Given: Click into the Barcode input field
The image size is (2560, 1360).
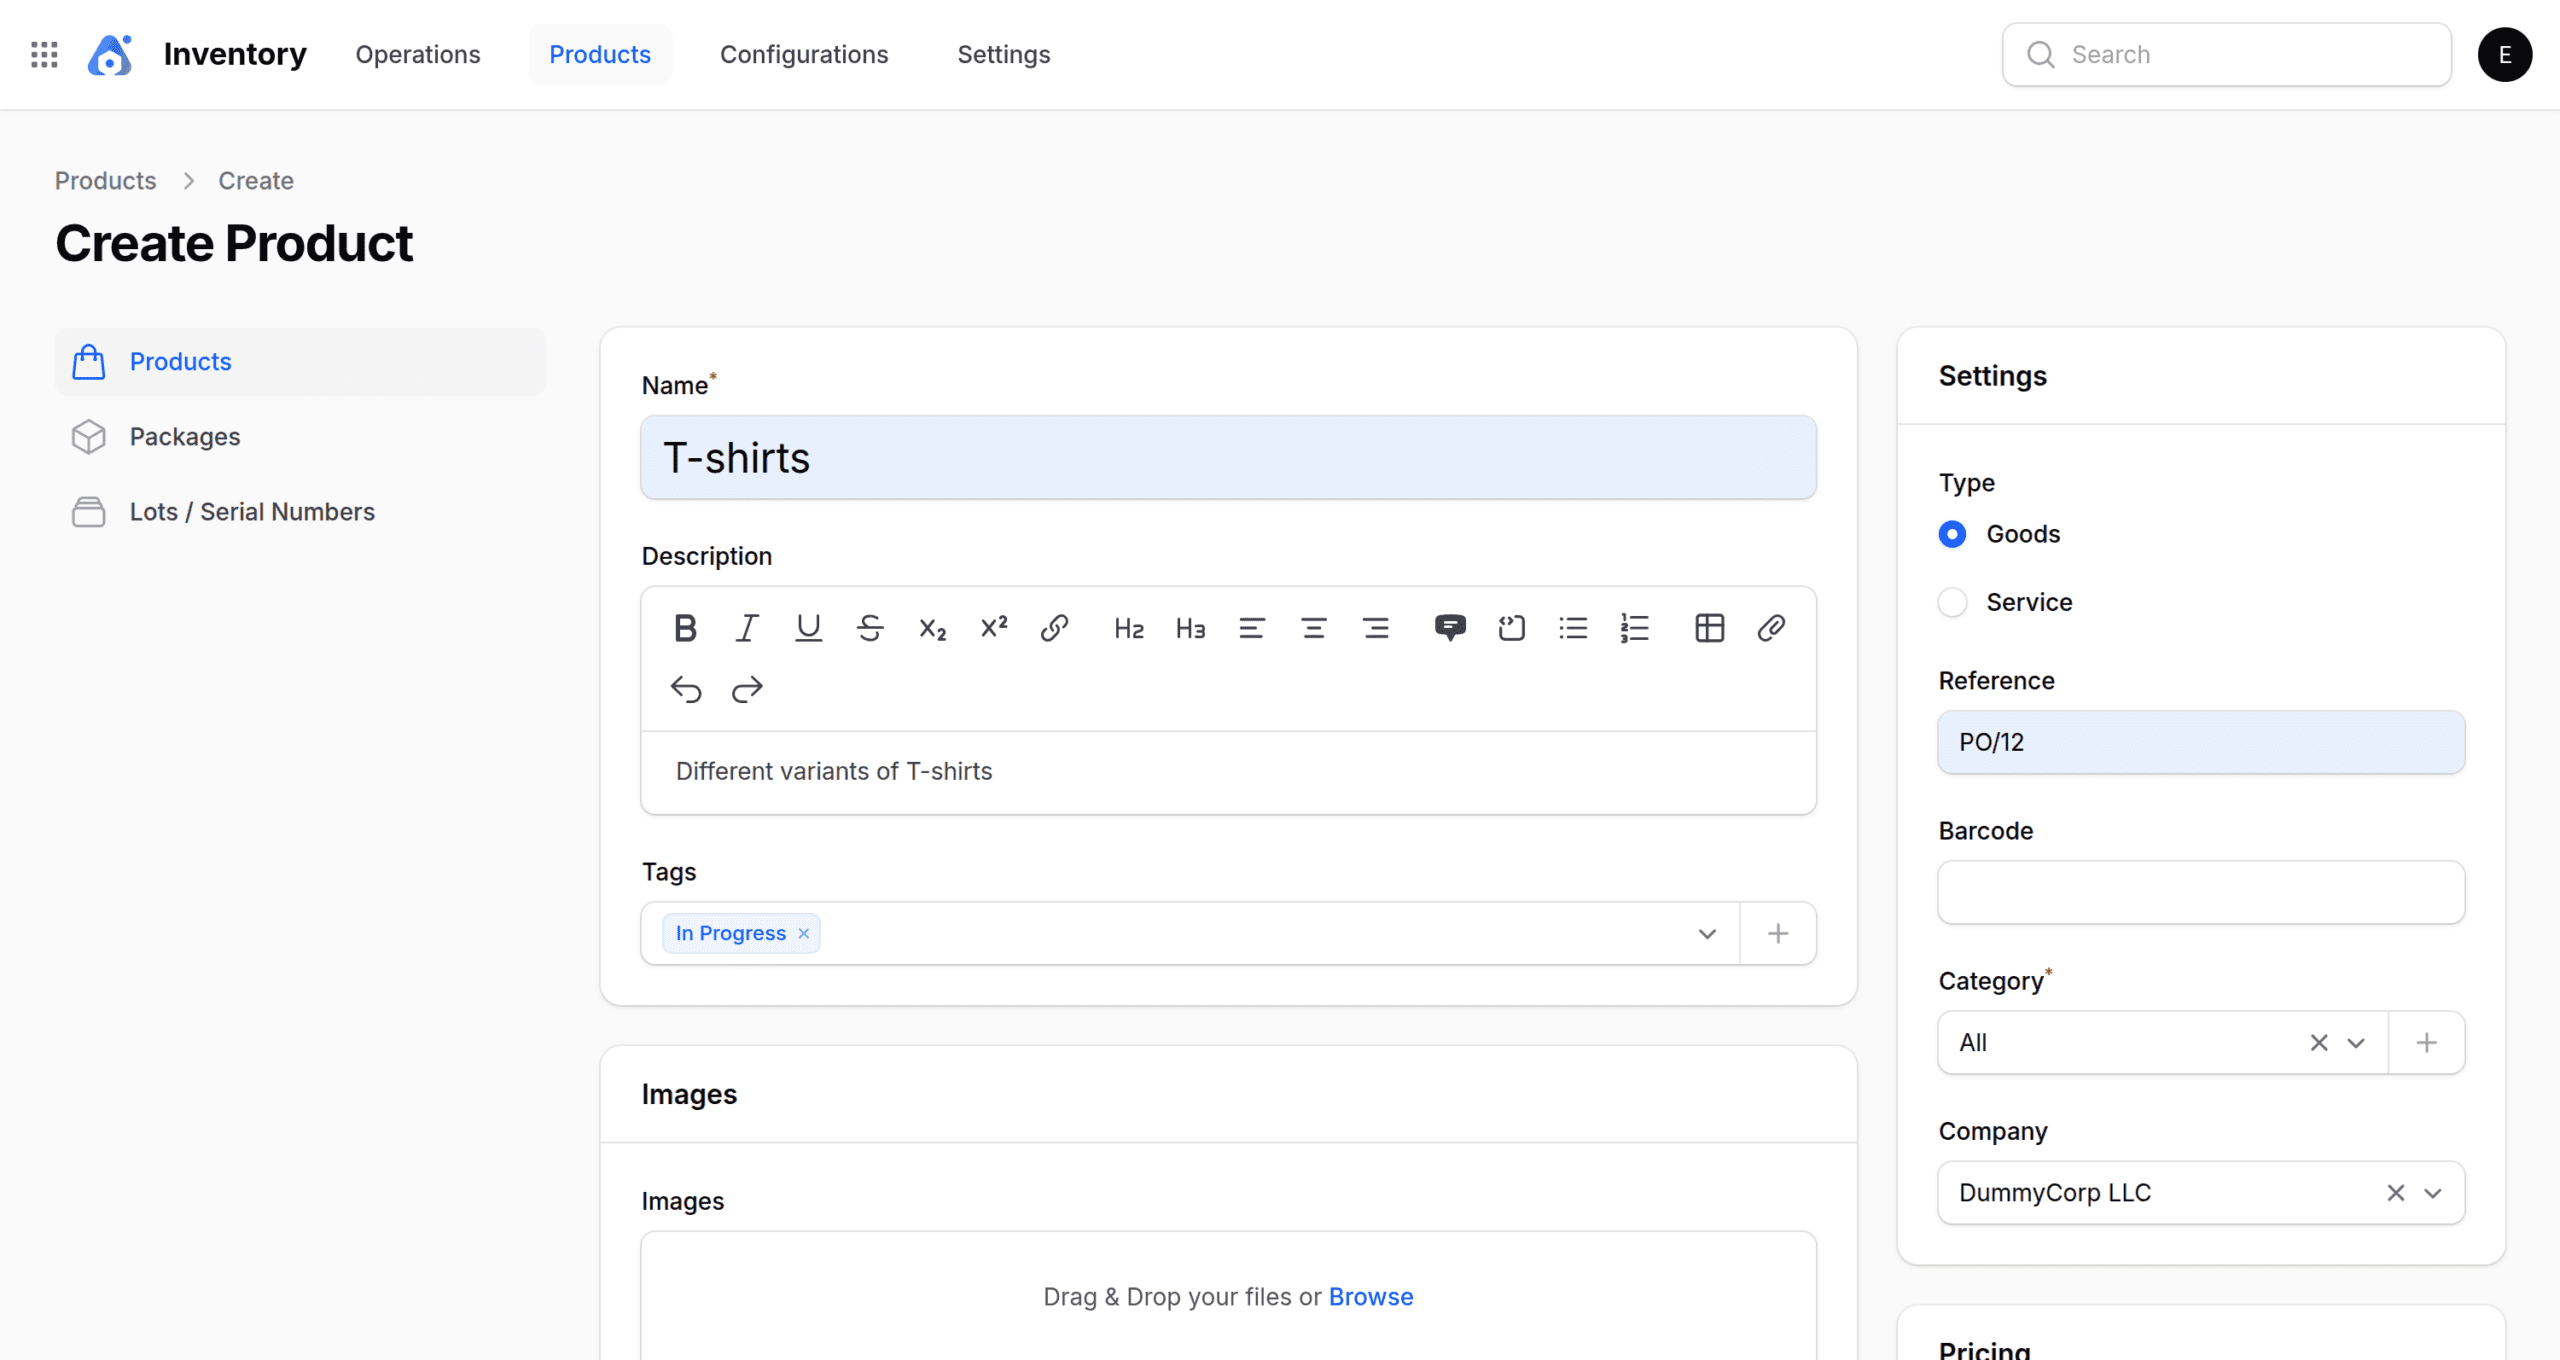Looking at the screenshot, I should coord(2200,893).
